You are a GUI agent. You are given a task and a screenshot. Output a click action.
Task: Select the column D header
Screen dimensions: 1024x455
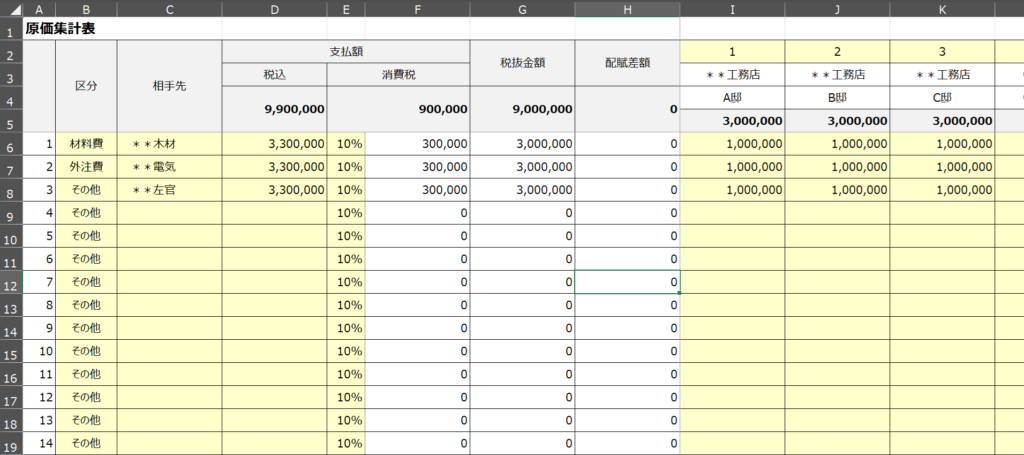(274, 8)
